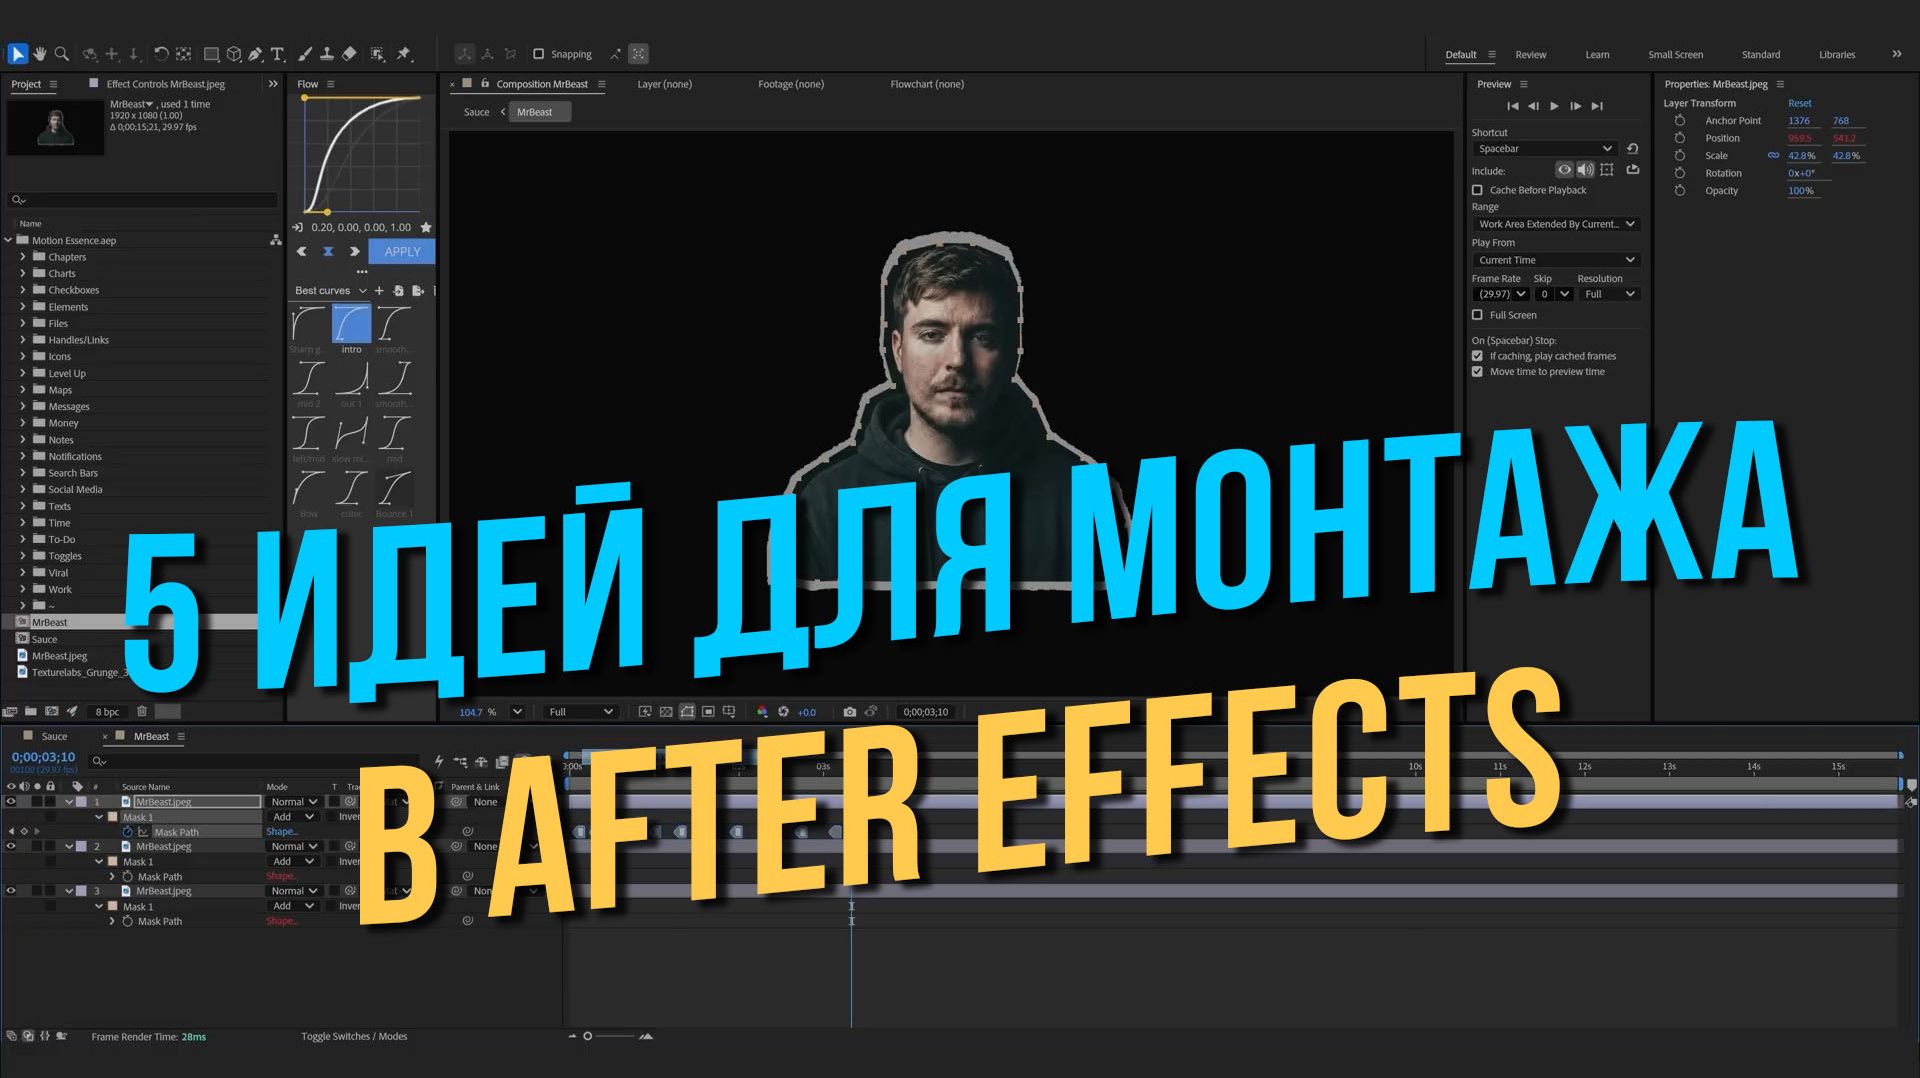Click the Project panel search field
This screenshot has width=1920, height=1078.
tap(143, 200)
